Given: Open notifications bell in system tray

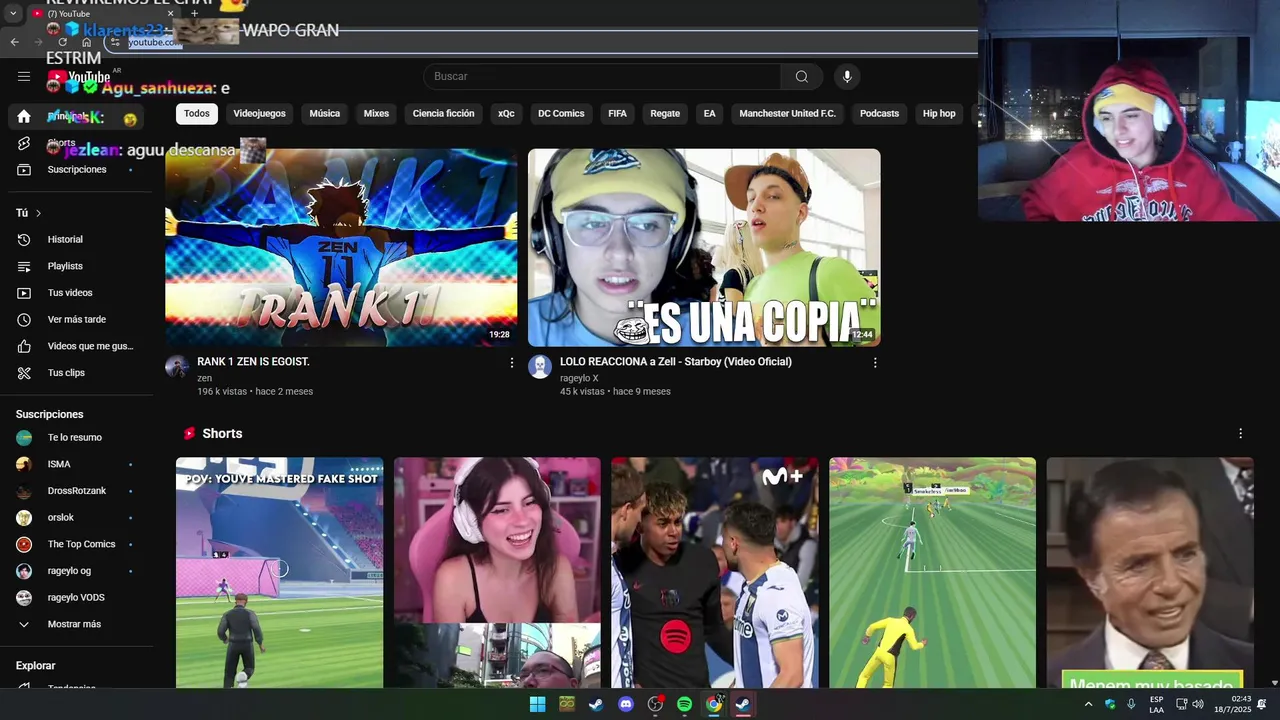Looking at the screenshot, I should click(x=1262, y=704).
